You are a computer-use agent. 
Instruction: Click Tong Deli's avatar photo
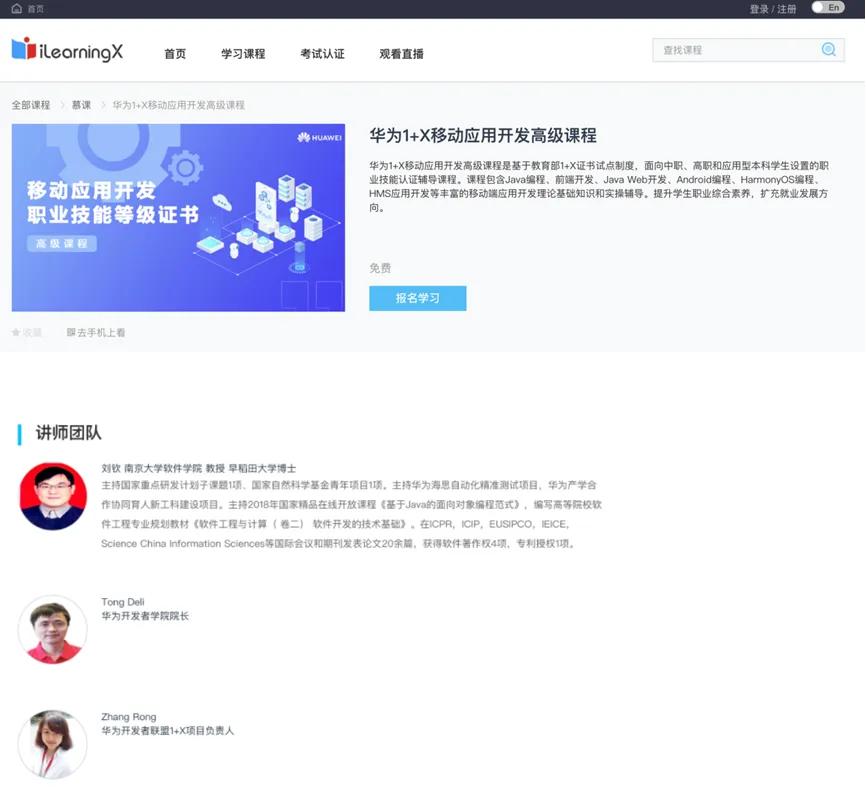[x=53, y=630]
